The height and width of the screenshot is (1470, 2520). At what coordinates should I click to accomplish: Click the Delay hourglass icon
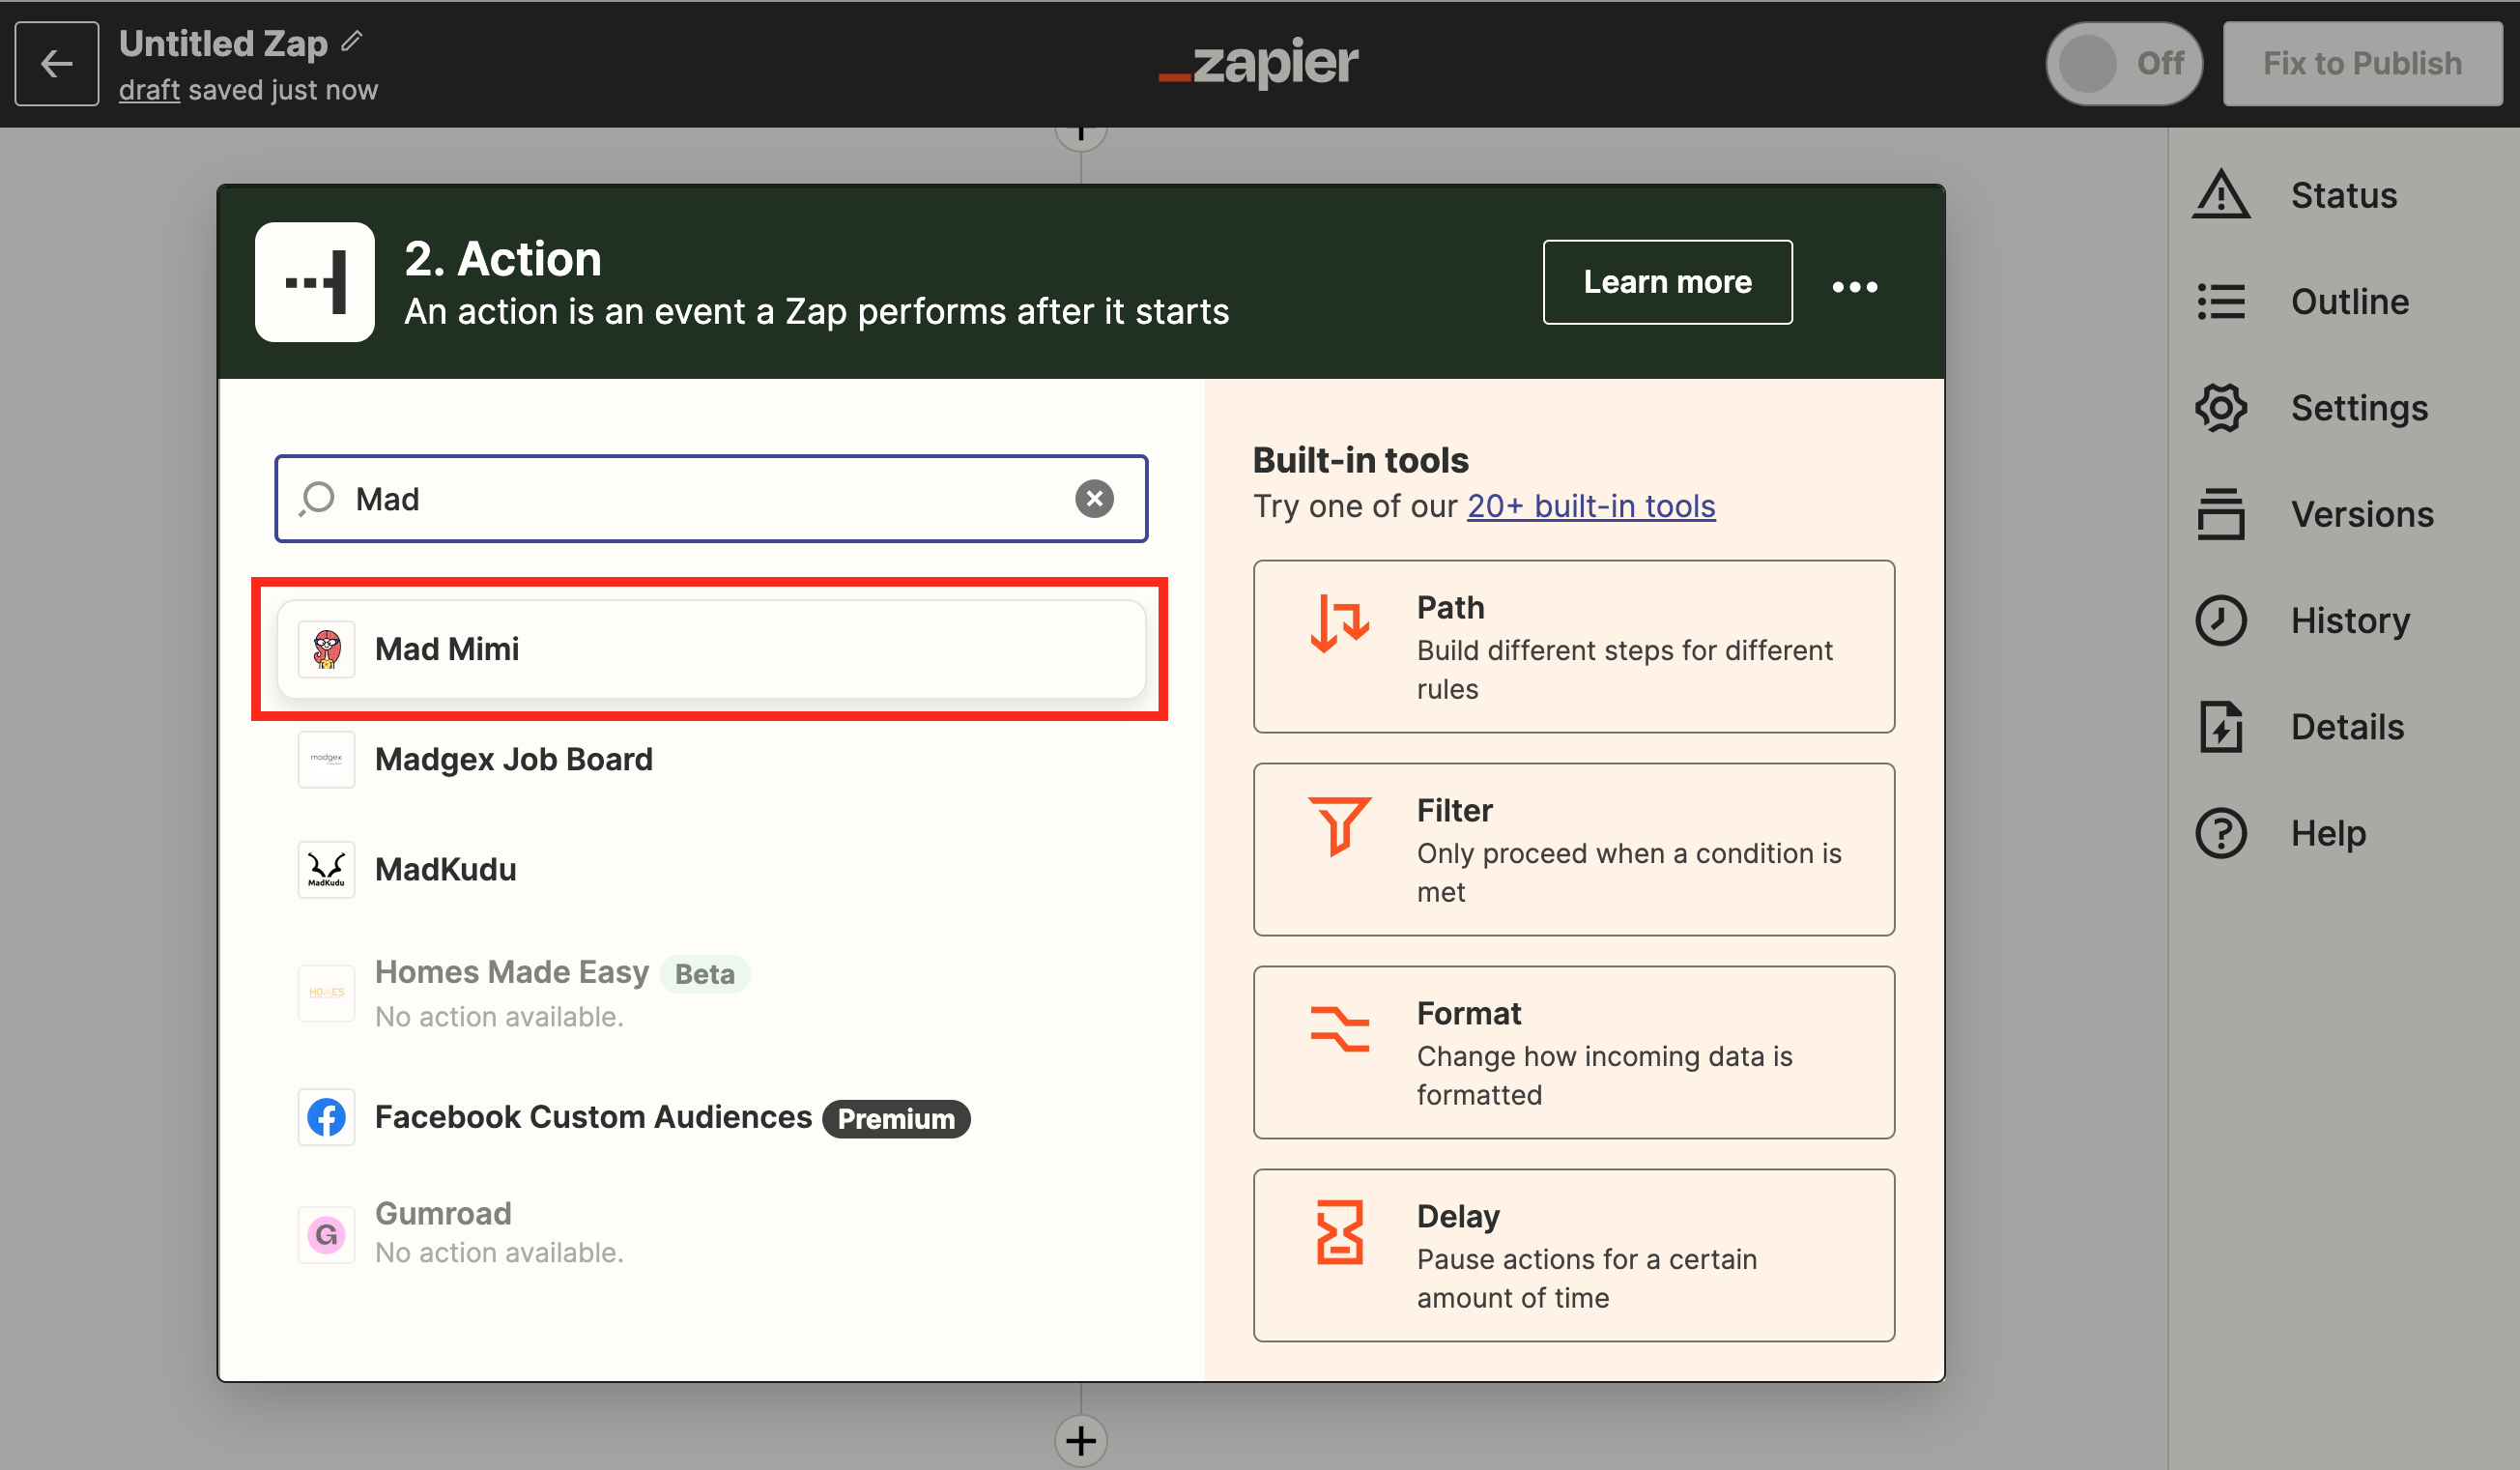1339,1232
